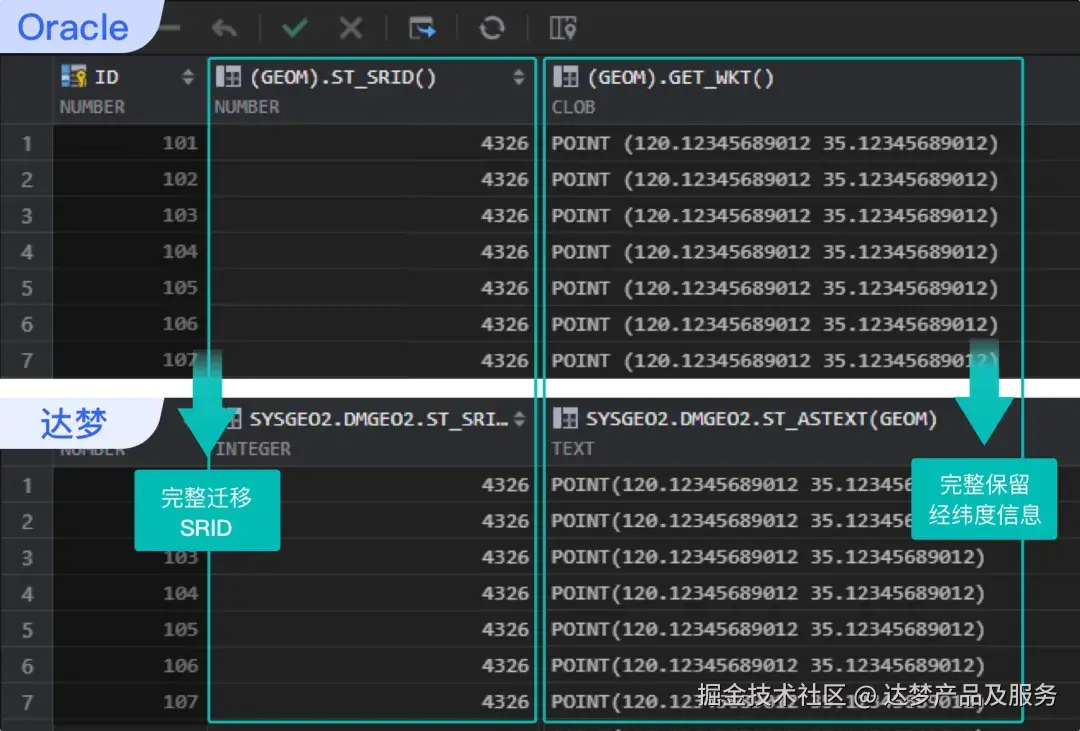Viewport: 1080px width, 731px height.
Task: Click ID cell 106 in 达梦 grid
Action: click(x=130, y=666)
